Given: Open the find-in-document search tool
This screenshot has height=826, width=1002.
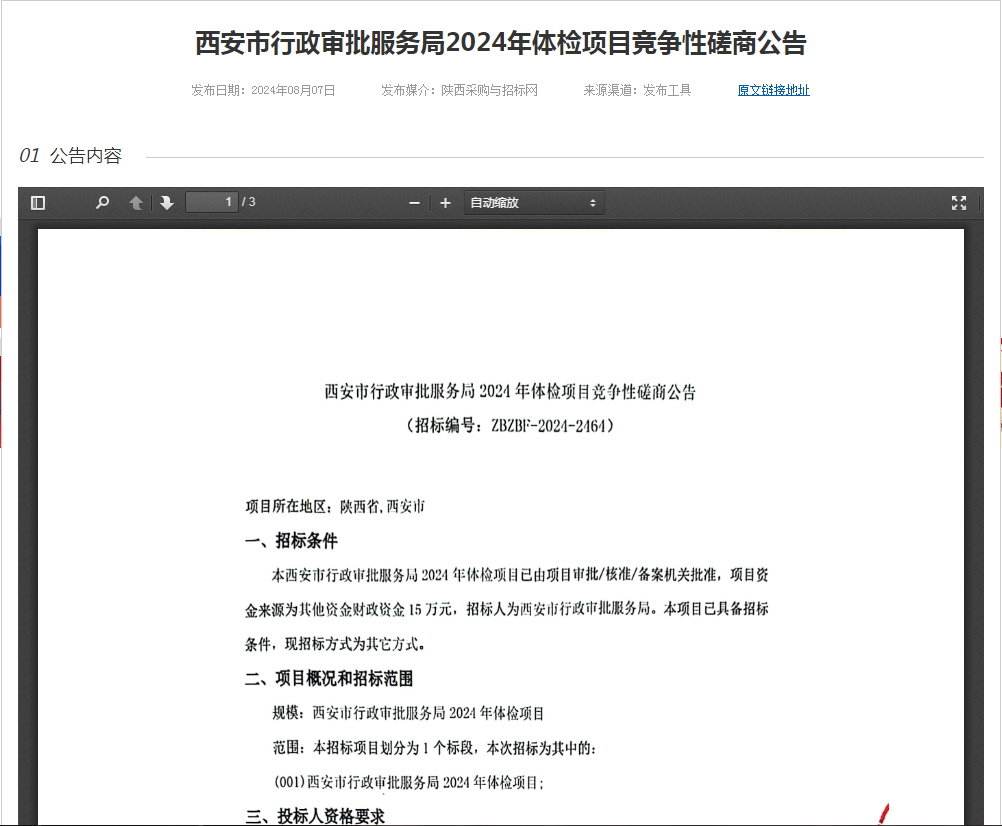Looking at the screenshot, I should 102,203.
